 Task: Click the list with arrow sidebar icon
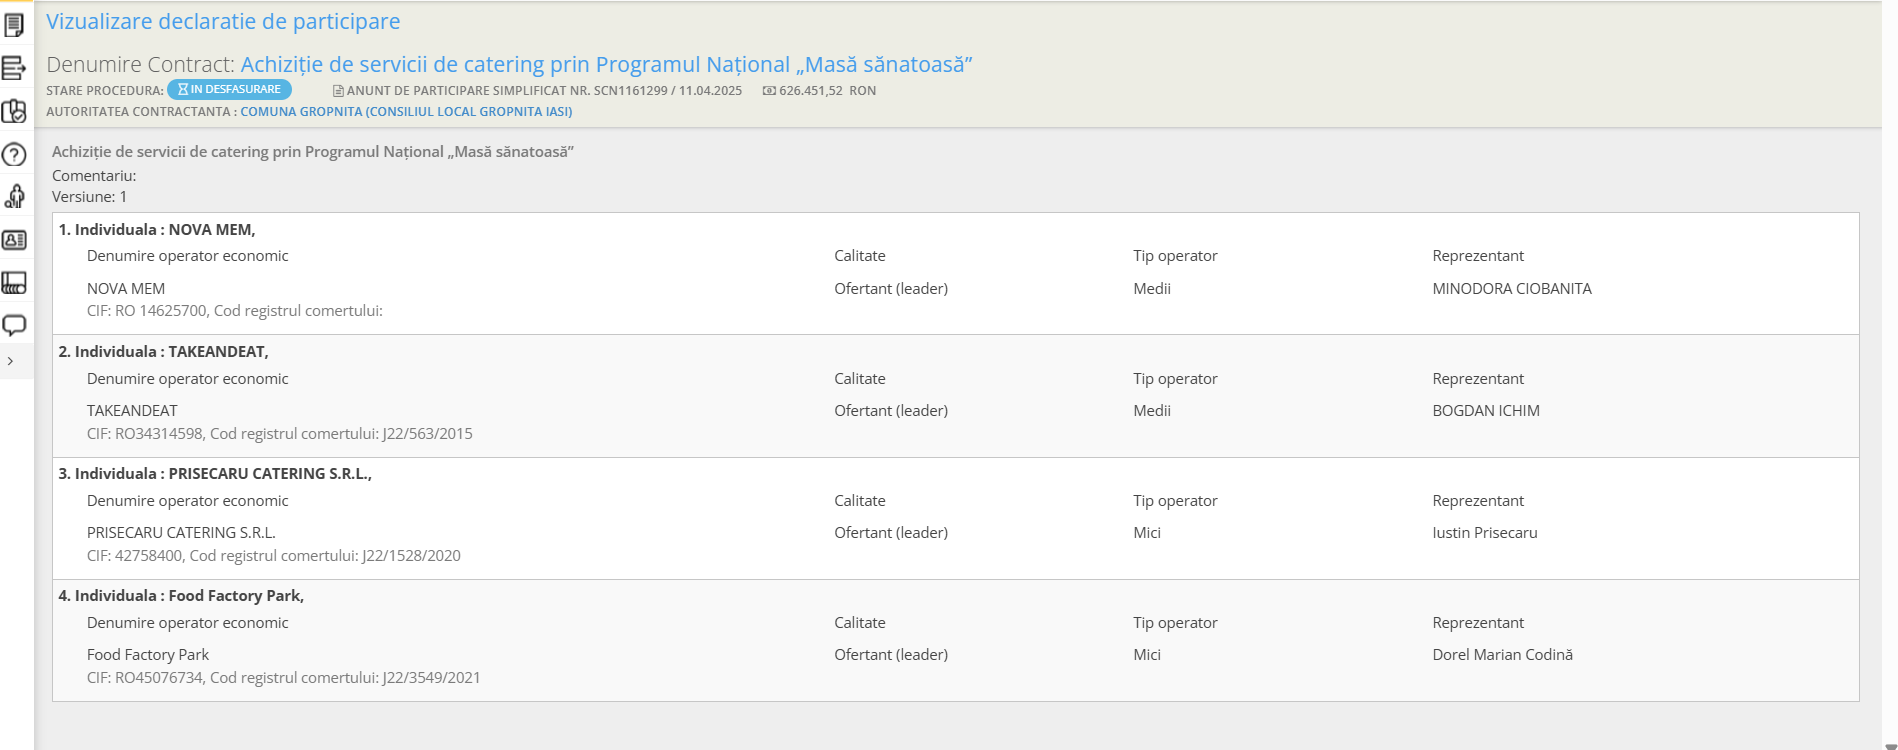pyautogui.click(x=14, y=68)
